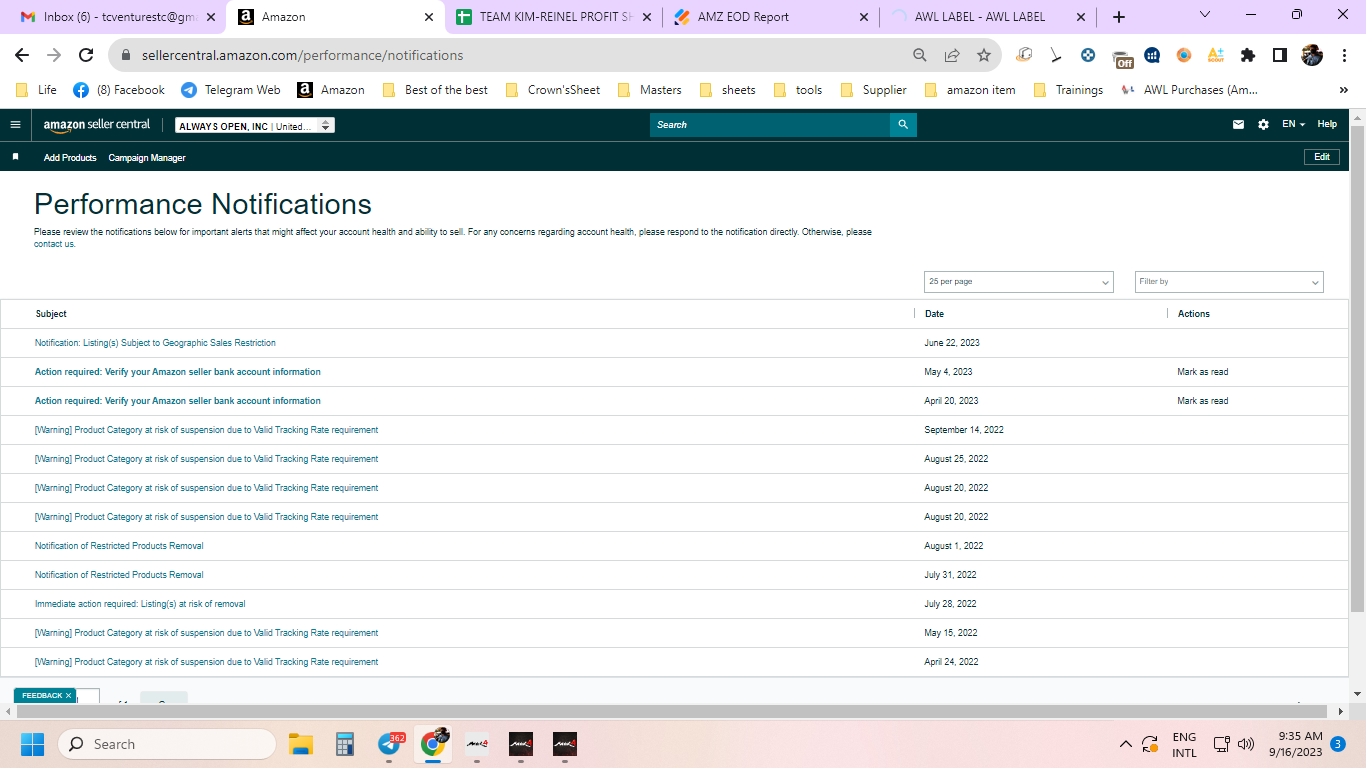Click the Windows taskbar Search box

point(167,744)
